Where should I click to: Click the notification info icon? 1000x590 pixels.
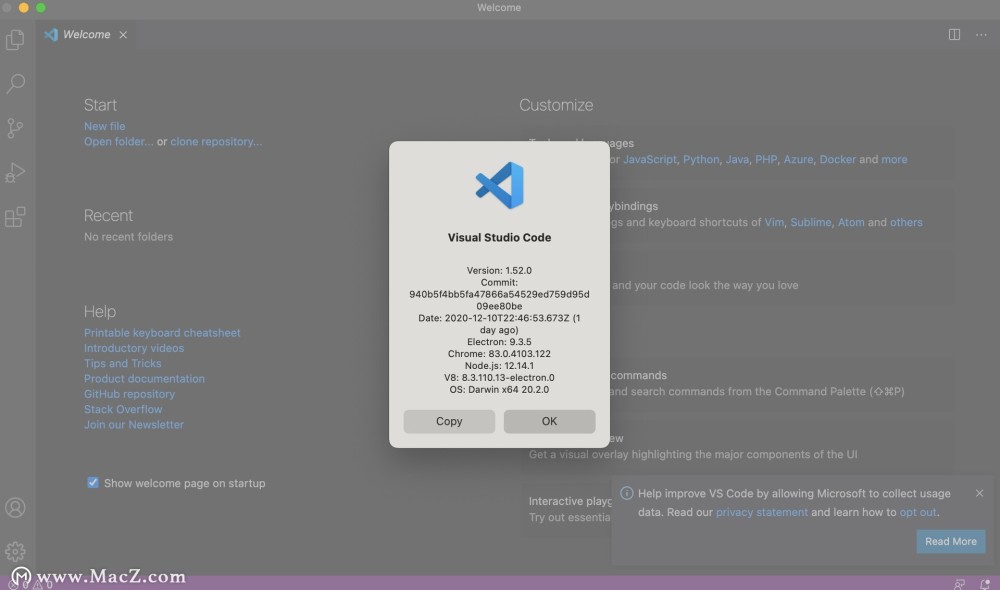point(627,493)
